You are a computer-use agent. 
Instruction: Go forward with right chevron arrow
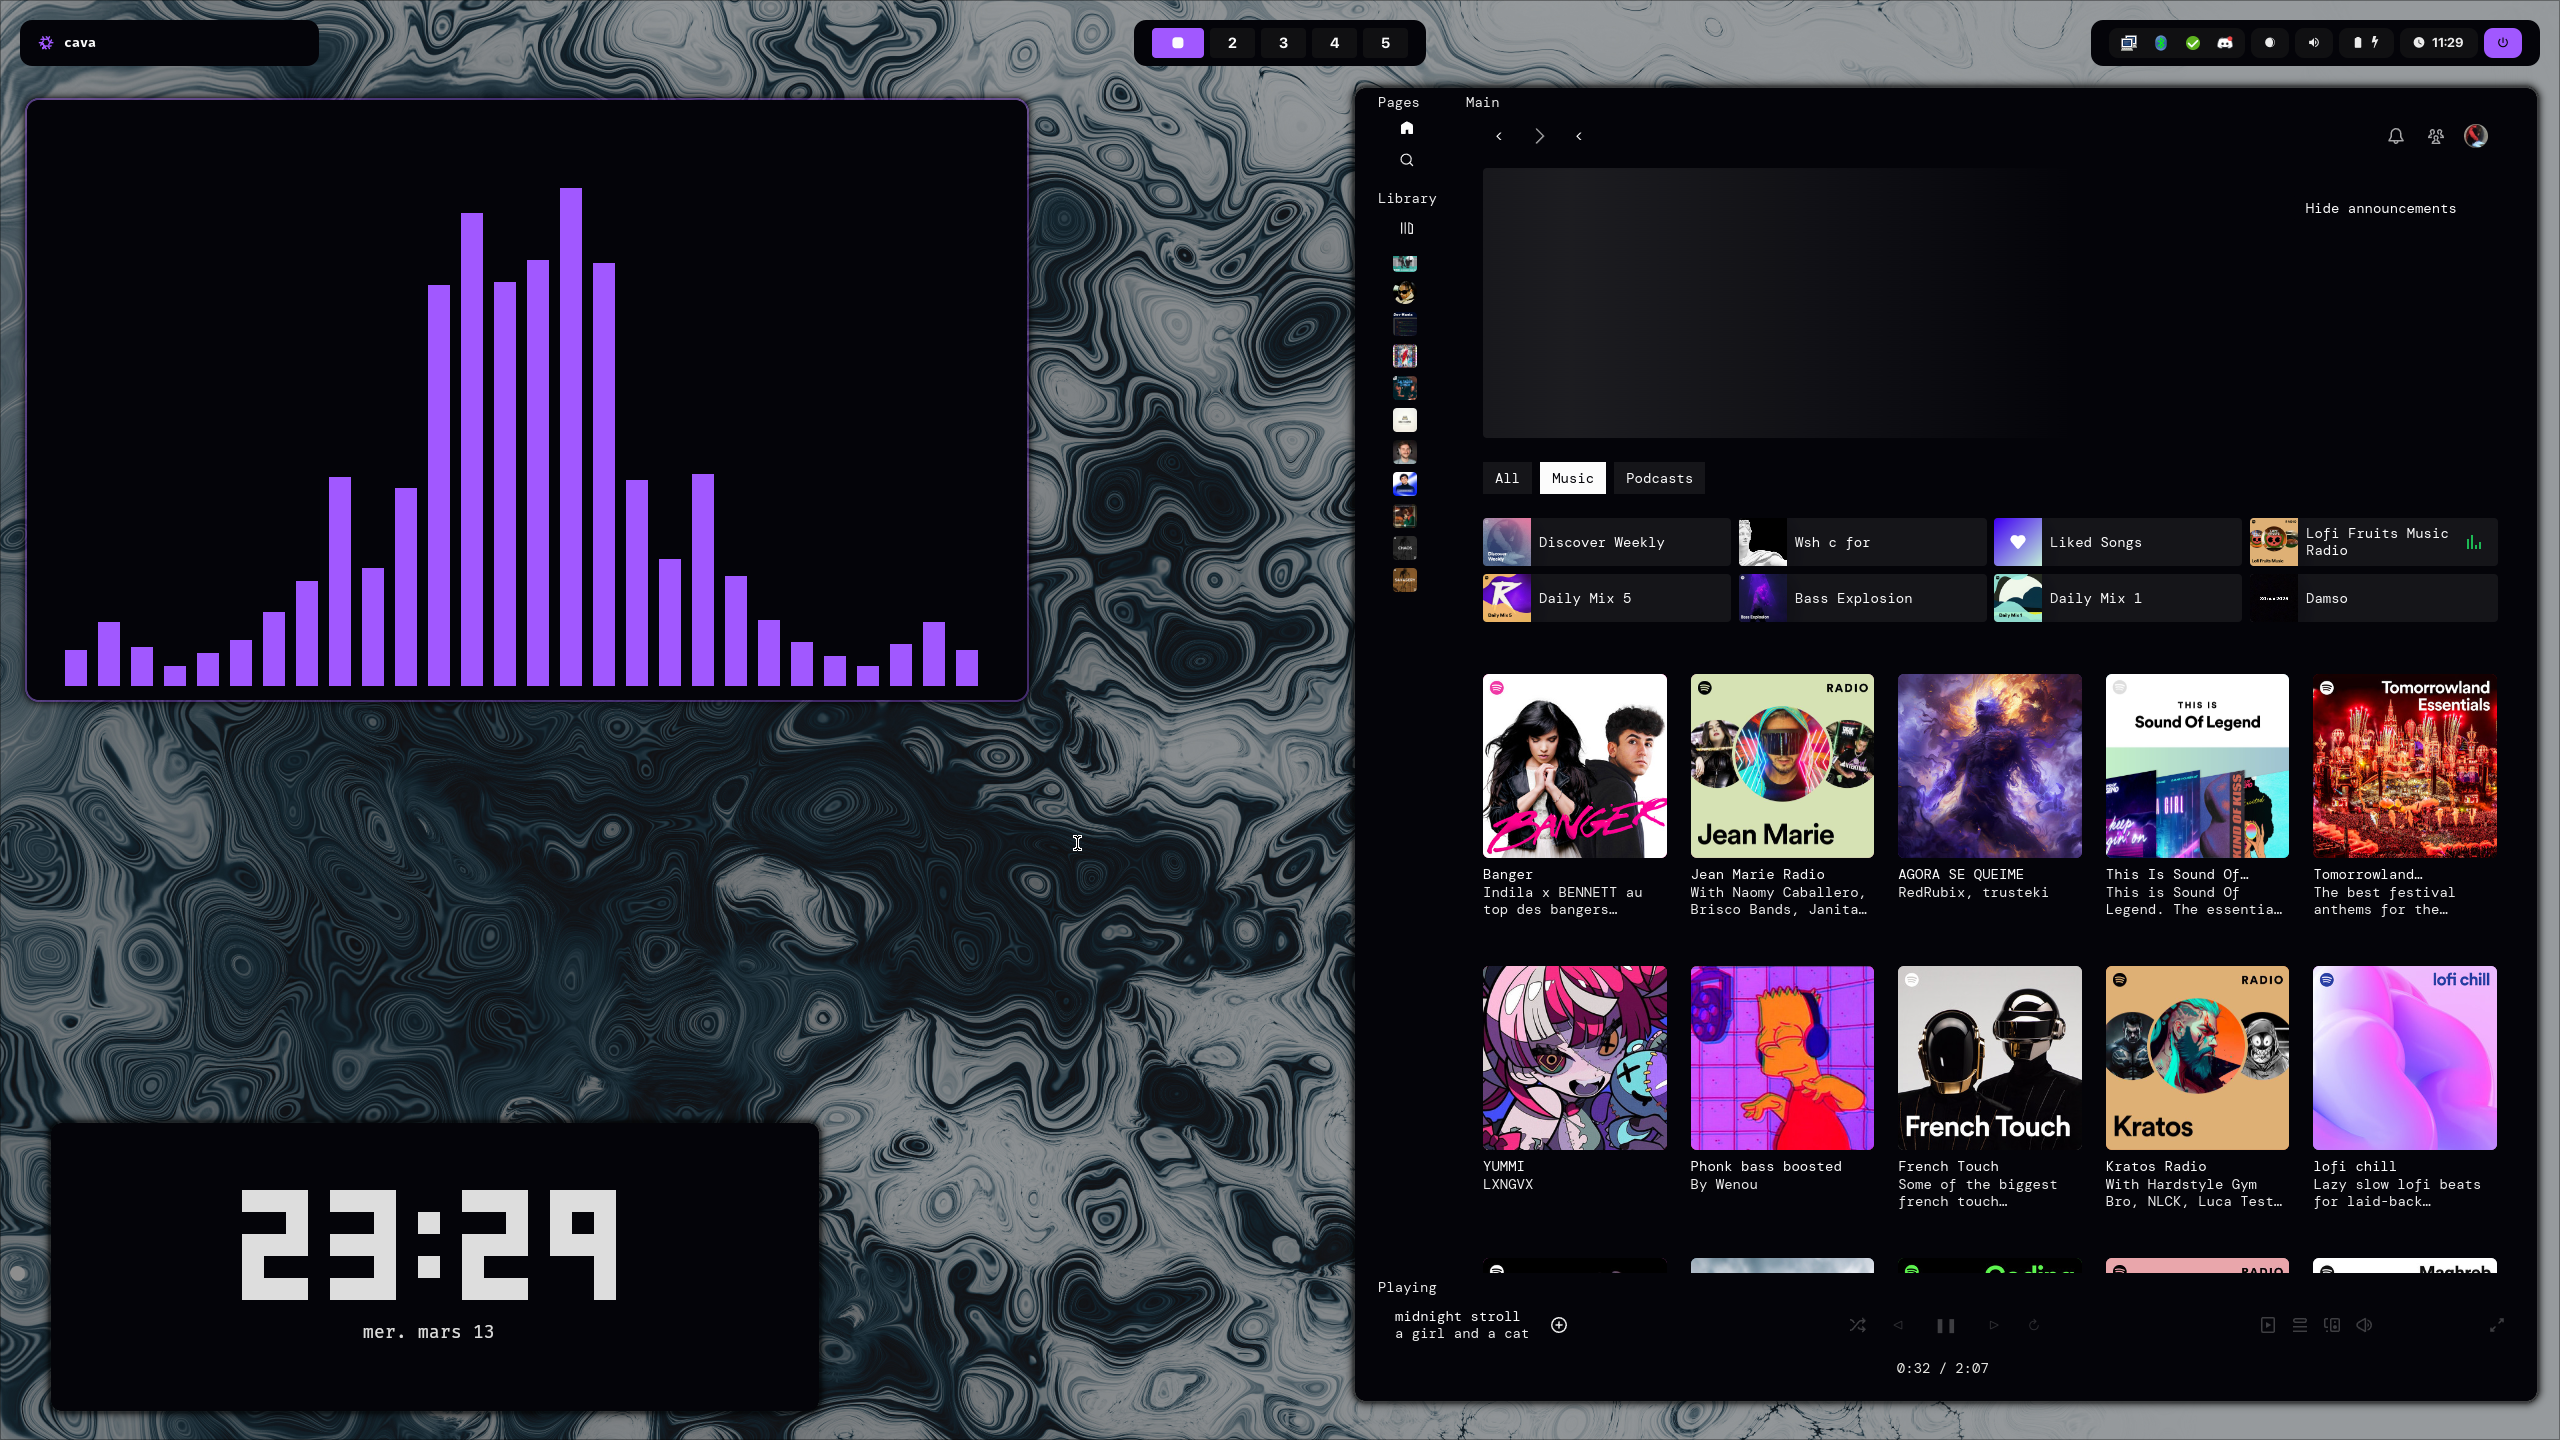pyautogui.click(x=1539, y=136)
